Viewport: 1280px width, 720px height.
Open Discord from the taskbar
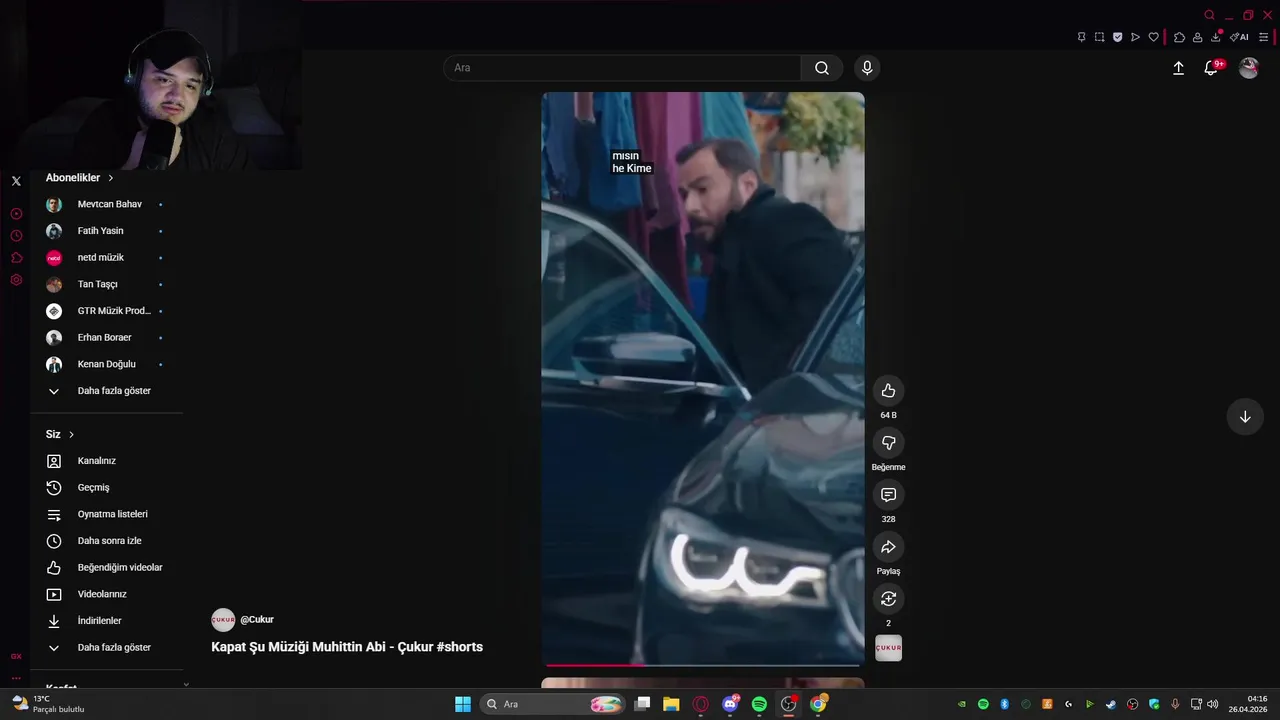pyautogui.click(x=730, y=704)
